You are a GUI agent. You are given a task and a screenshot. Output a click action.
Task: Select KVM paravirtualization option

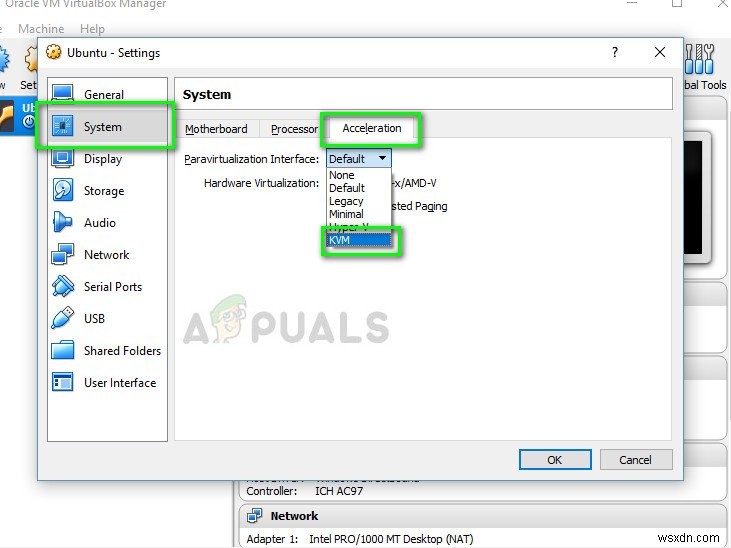coord(359,240)
